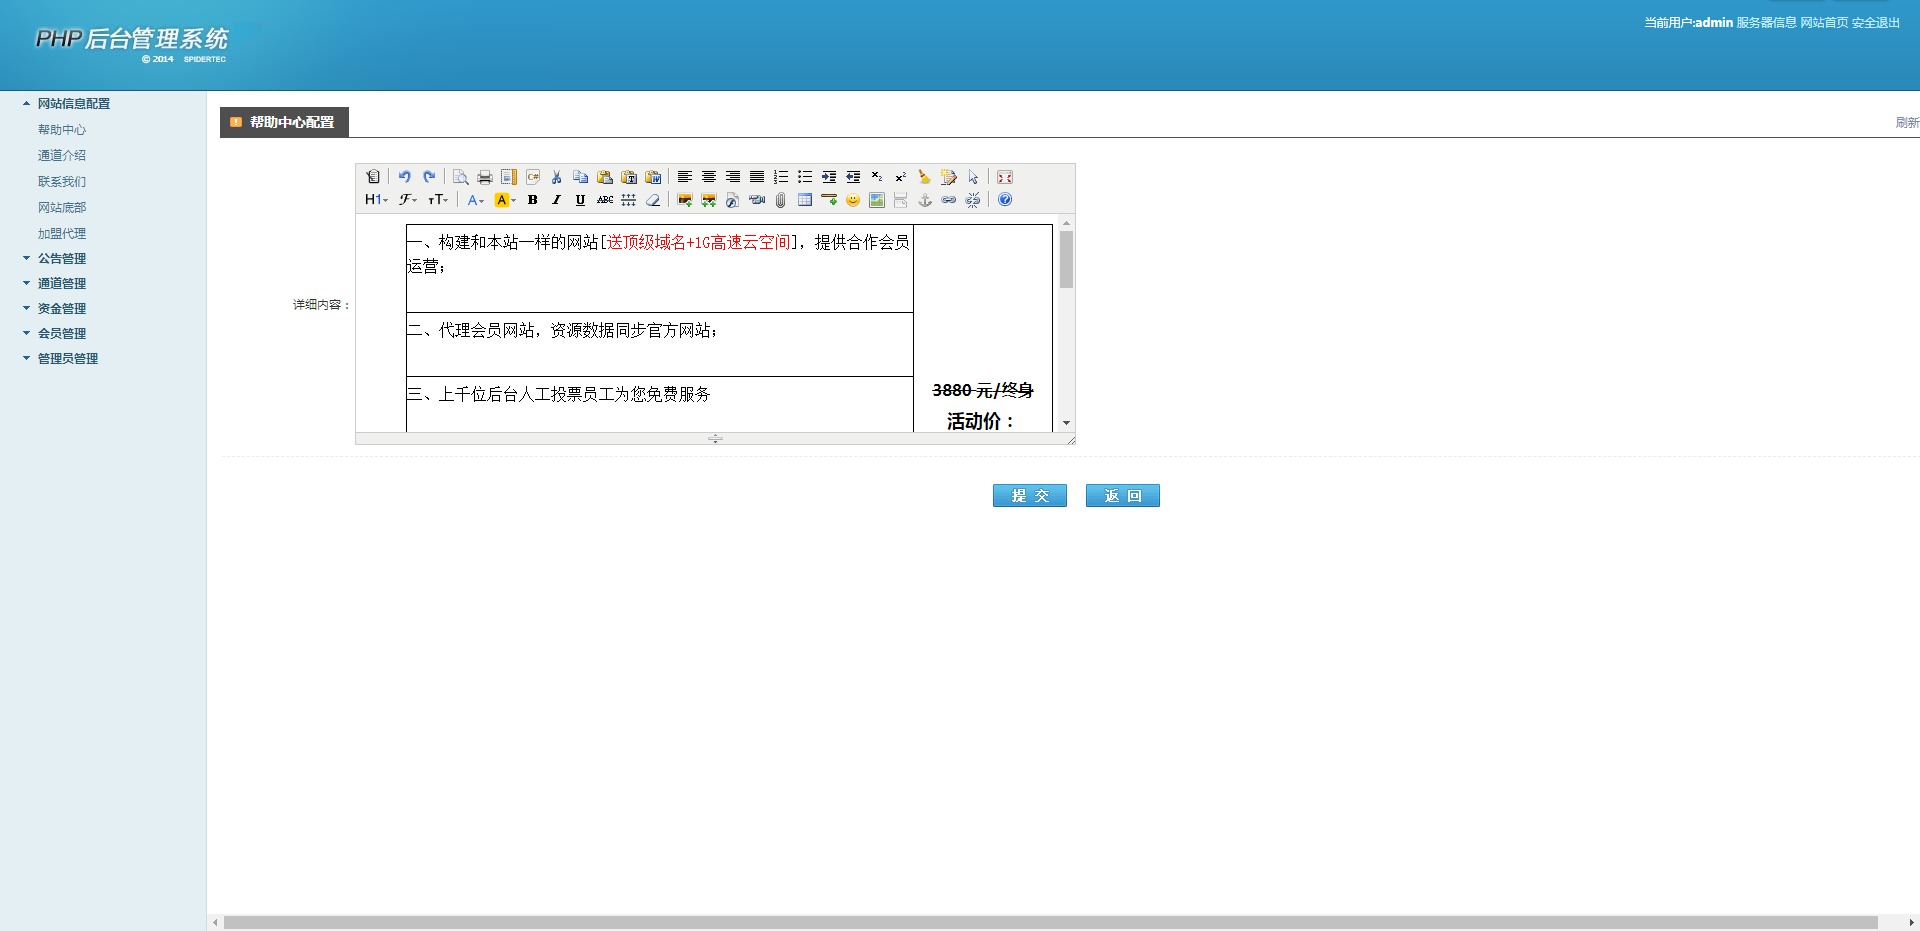The width and height of the screenshot is (1920, 931).
Task: Insert a table into the editor
Action: pyautogui.click(x=805, y=200)
